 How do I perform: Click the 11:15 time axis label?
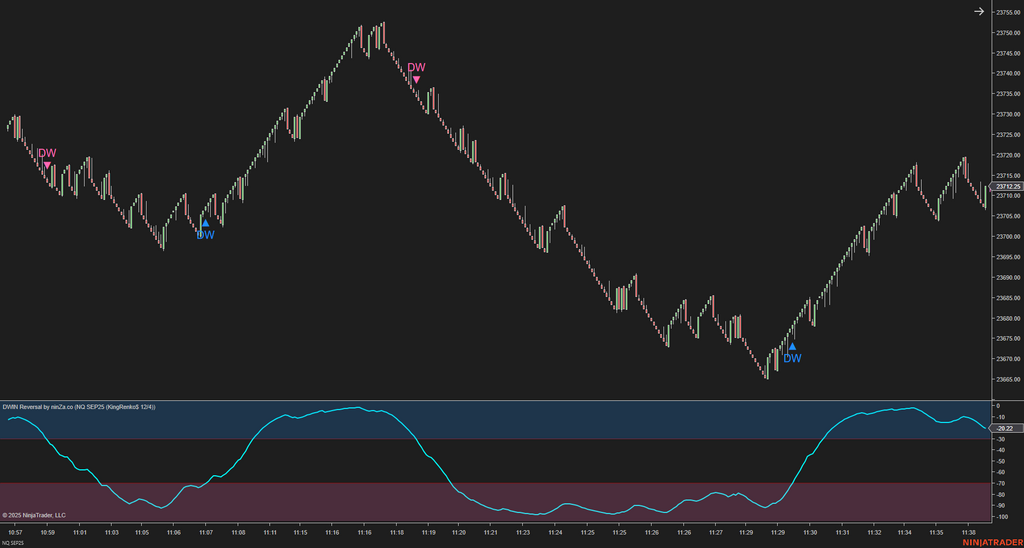300,534
